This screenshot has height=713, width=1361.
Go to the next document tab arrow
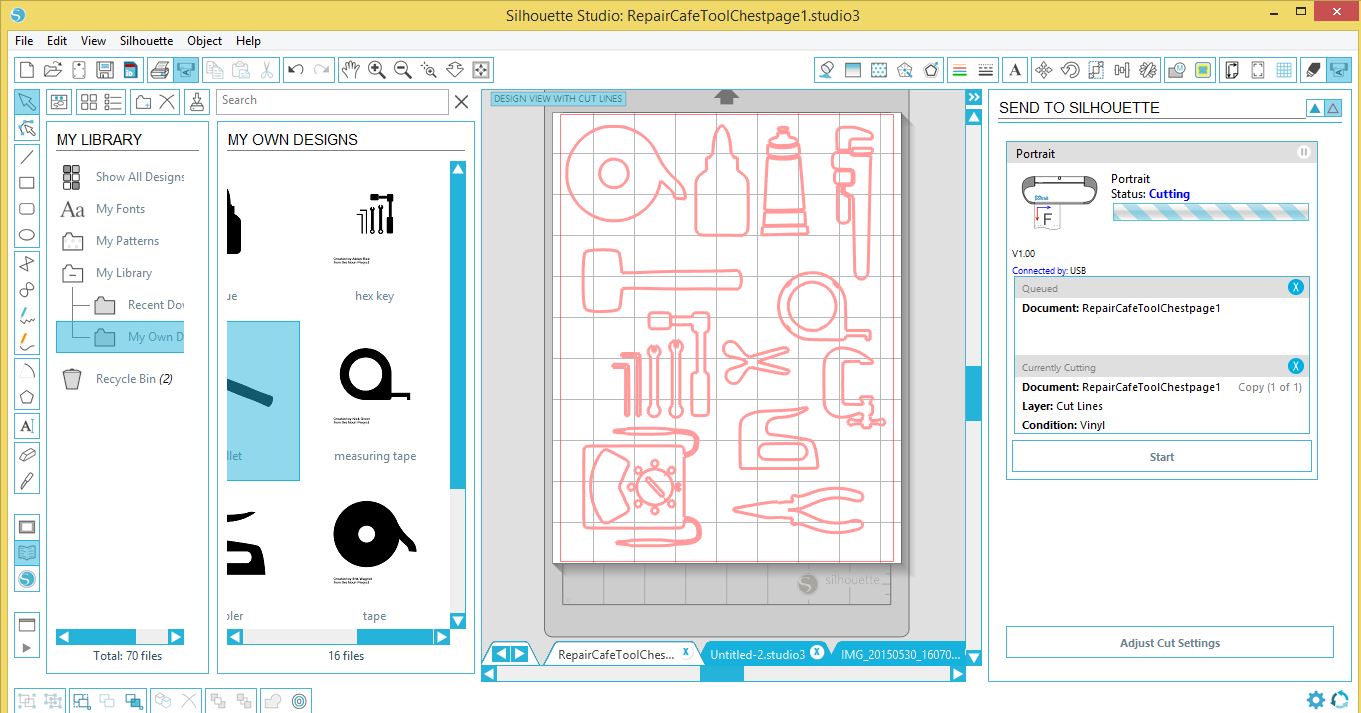tap(520, 654)
